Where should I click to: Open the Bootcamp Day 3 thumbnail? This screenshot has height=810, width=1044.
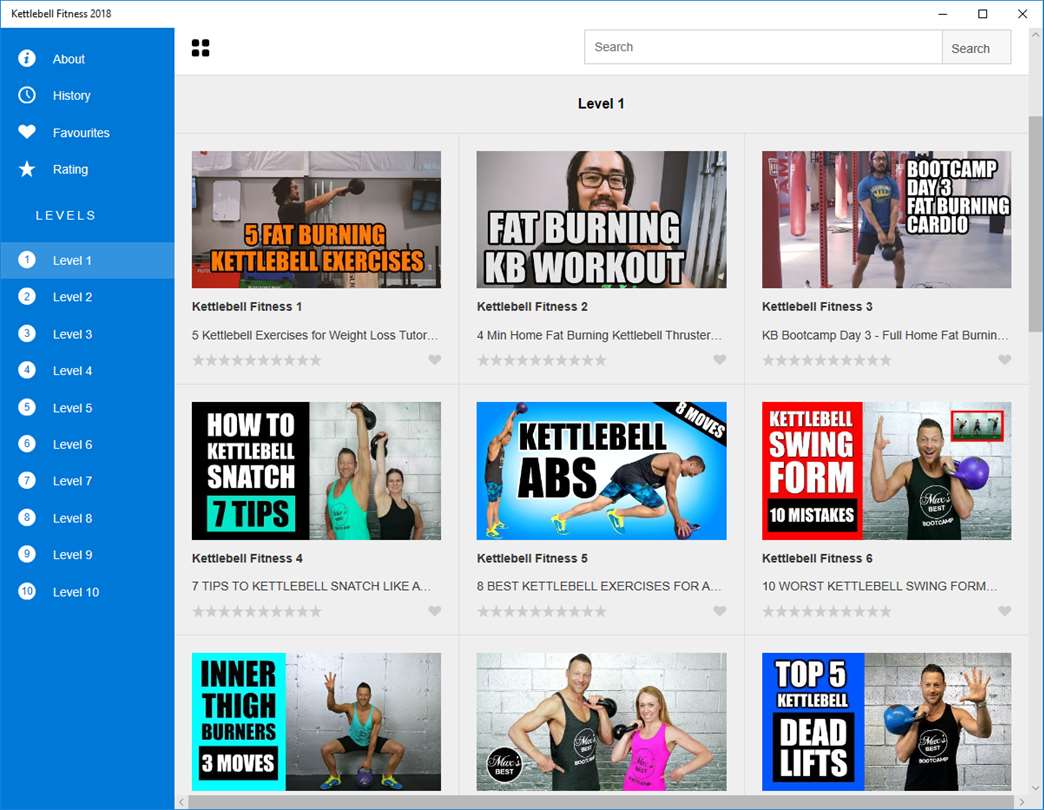coord(886,220)
